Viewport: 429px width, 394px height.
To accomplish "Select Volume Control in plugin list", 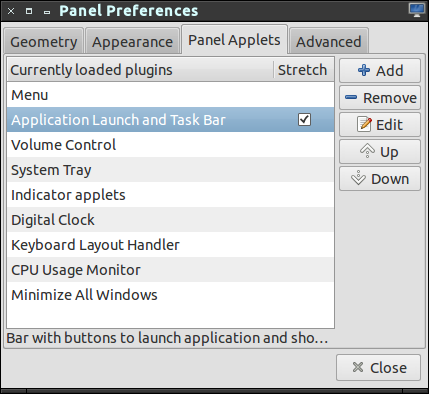I will [x=170, y=145].
